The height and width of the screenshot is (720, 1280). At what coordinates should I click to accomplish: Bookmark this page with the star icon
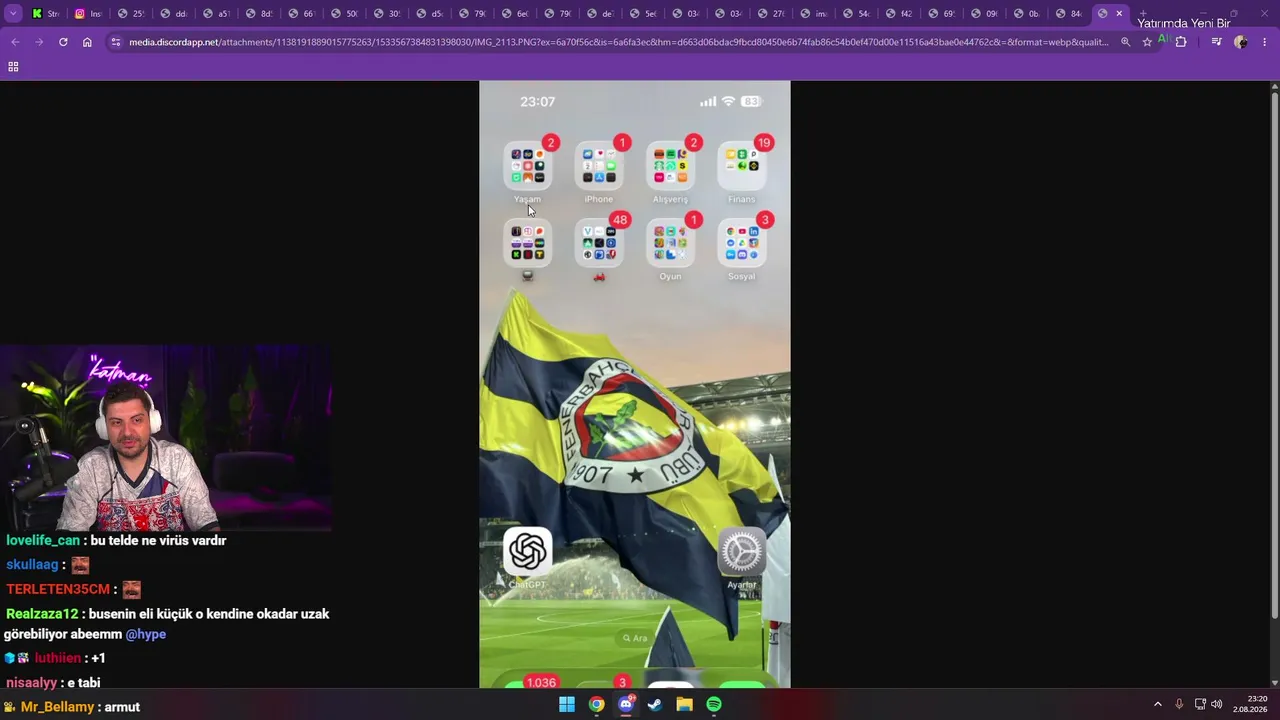(1147, 42)
